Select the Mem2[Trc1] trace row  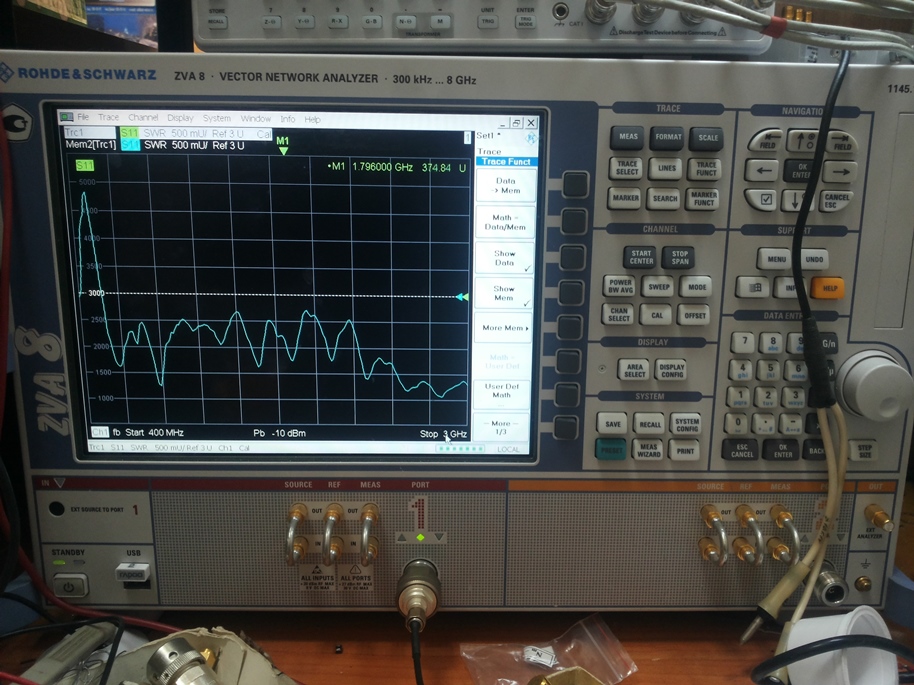pos(90,145)
